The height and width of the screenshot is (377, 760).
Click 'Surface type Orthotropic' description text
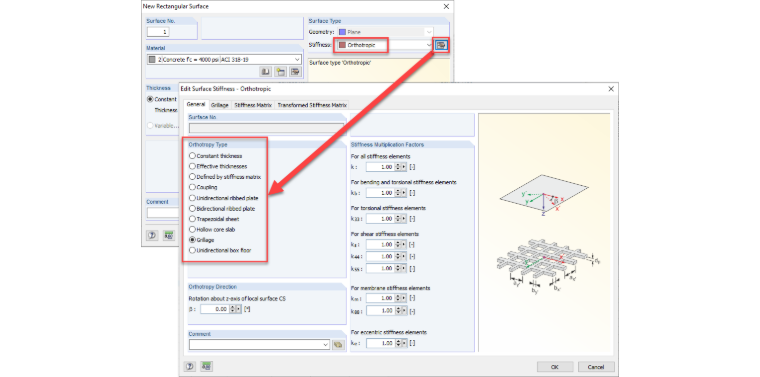(x=340, y=63)
